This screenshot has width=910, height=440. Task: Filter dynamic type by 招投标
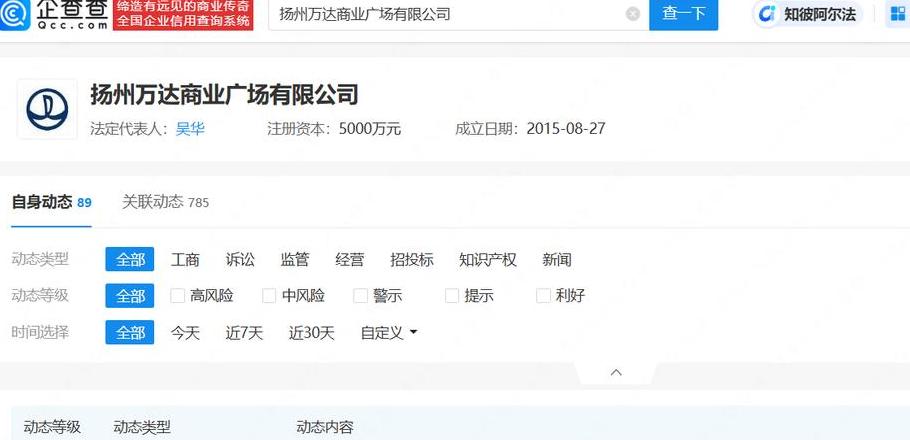pyautogui.click(x=412, y=259)
